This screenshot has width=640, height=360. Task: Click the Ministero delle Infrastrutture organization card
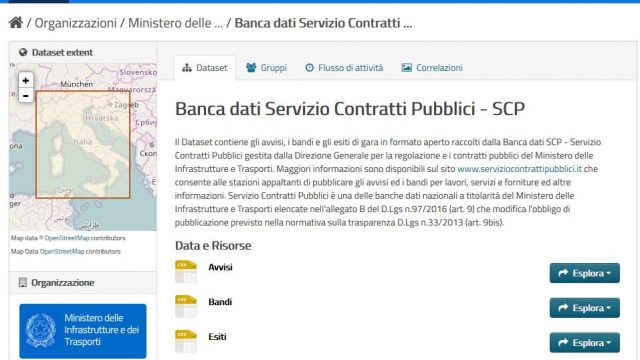tap(83, 331)
